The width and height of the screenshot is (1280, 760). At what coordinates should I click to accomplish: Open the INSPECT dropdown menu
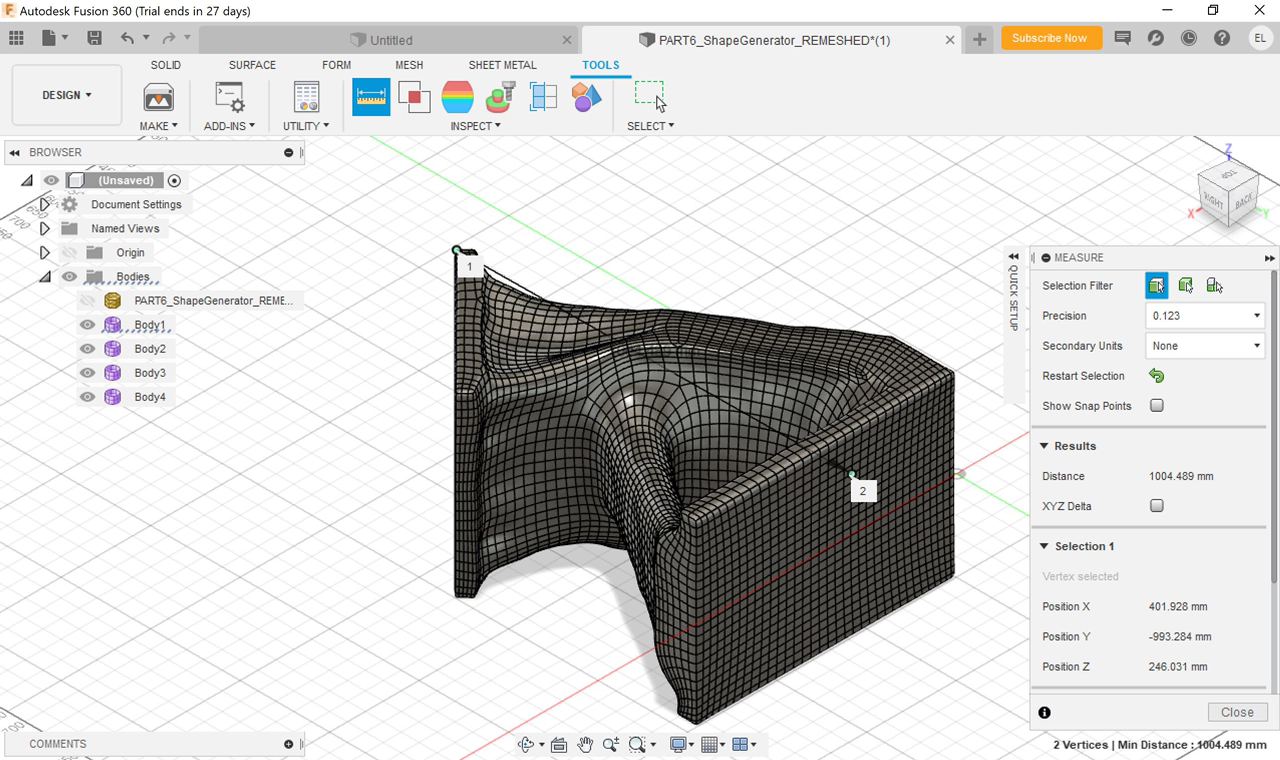[x=475, y=126]
